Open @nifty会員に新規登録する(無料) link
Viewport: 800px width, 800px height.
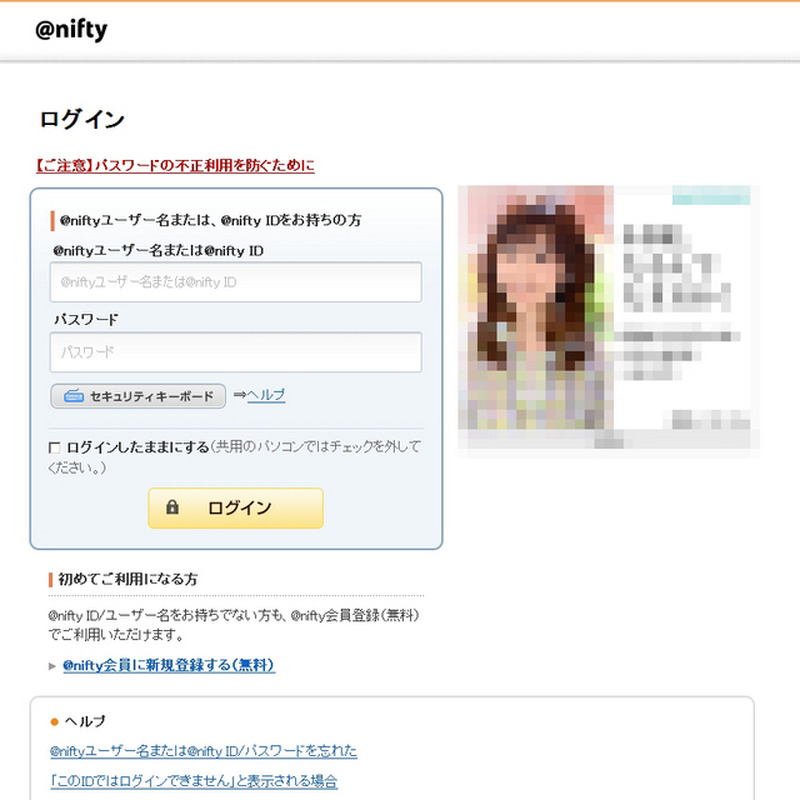(x=169, y=665)
